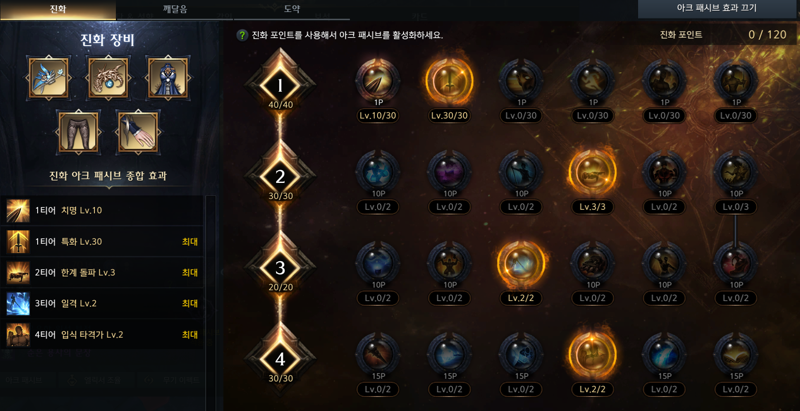Click the glowing 특화 node at Lv.30/30
This screenshot has width=800, height=411.
tap(449, 81)
